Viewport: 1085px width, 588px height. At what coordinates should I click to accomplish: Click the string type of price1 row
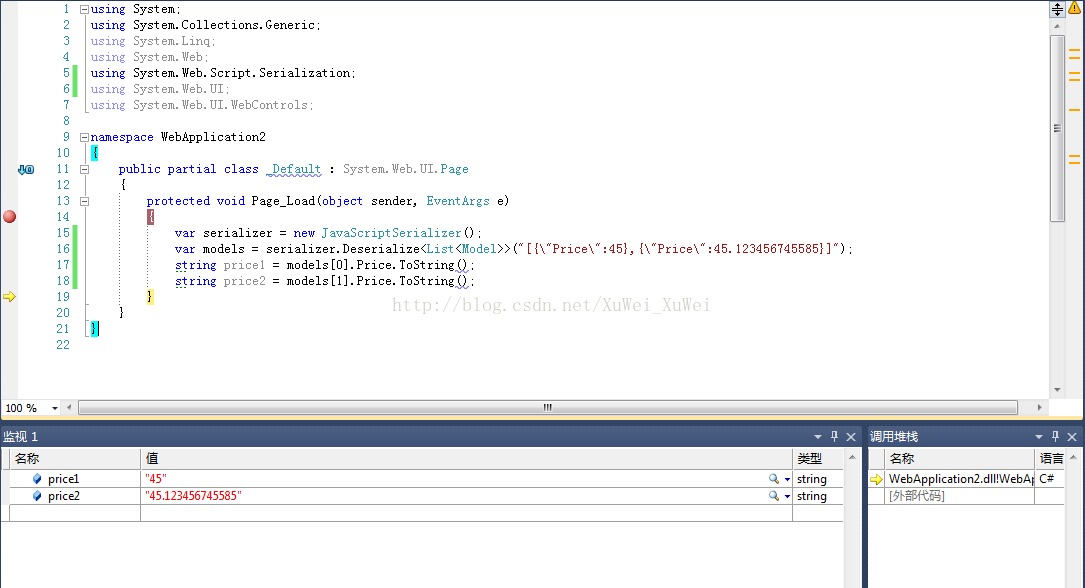click(812, 479)
